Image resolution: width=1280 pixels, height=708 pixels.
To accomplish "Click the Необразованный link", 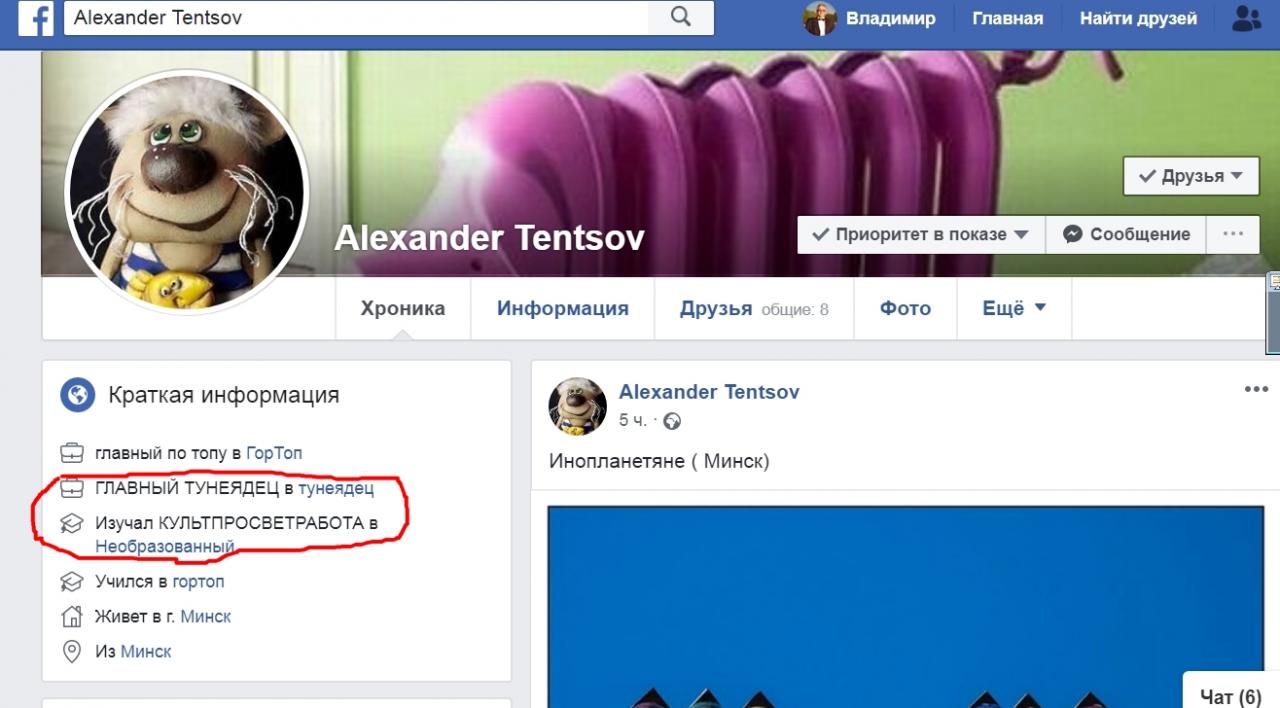I will point(165,547).
